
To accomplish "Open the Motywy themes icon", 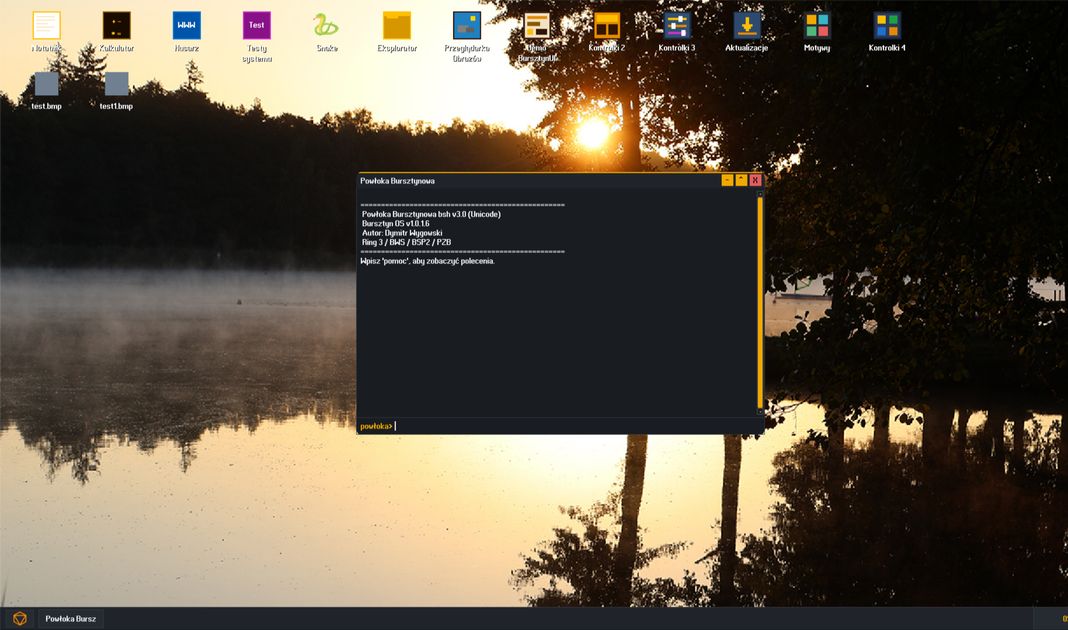I will (817, 26).
